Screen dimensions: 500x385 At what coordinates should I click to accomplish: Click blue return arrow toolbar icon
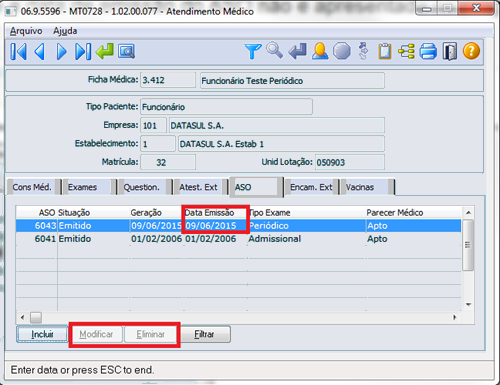tap(297, 51)
